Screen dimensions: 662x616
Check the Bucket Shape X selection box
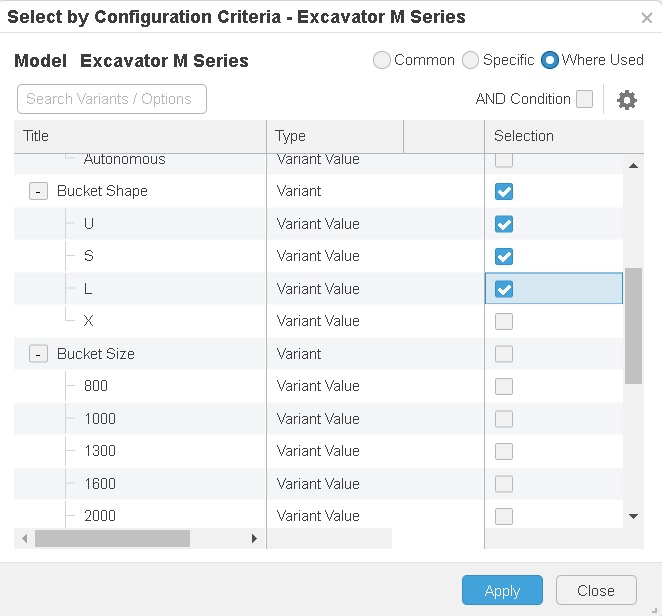pyautogui.click(x=504, y=321)
